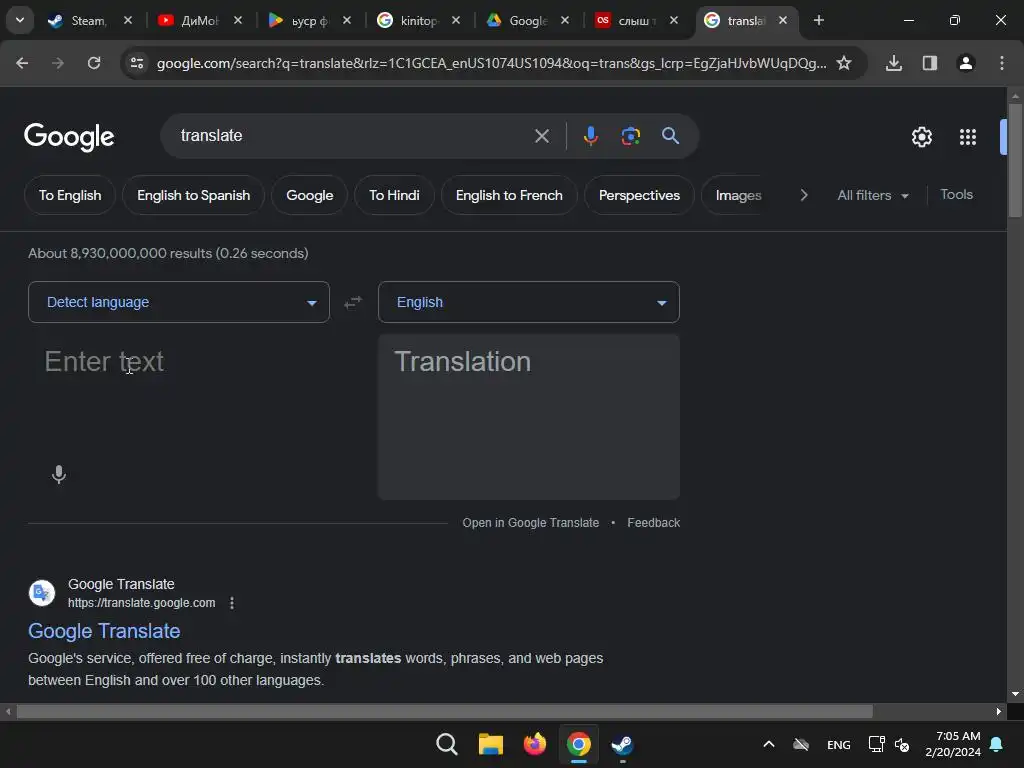Select the To English chip
Image resolution: width=1024 pixels, height=768 pixels.
(70, 195)
